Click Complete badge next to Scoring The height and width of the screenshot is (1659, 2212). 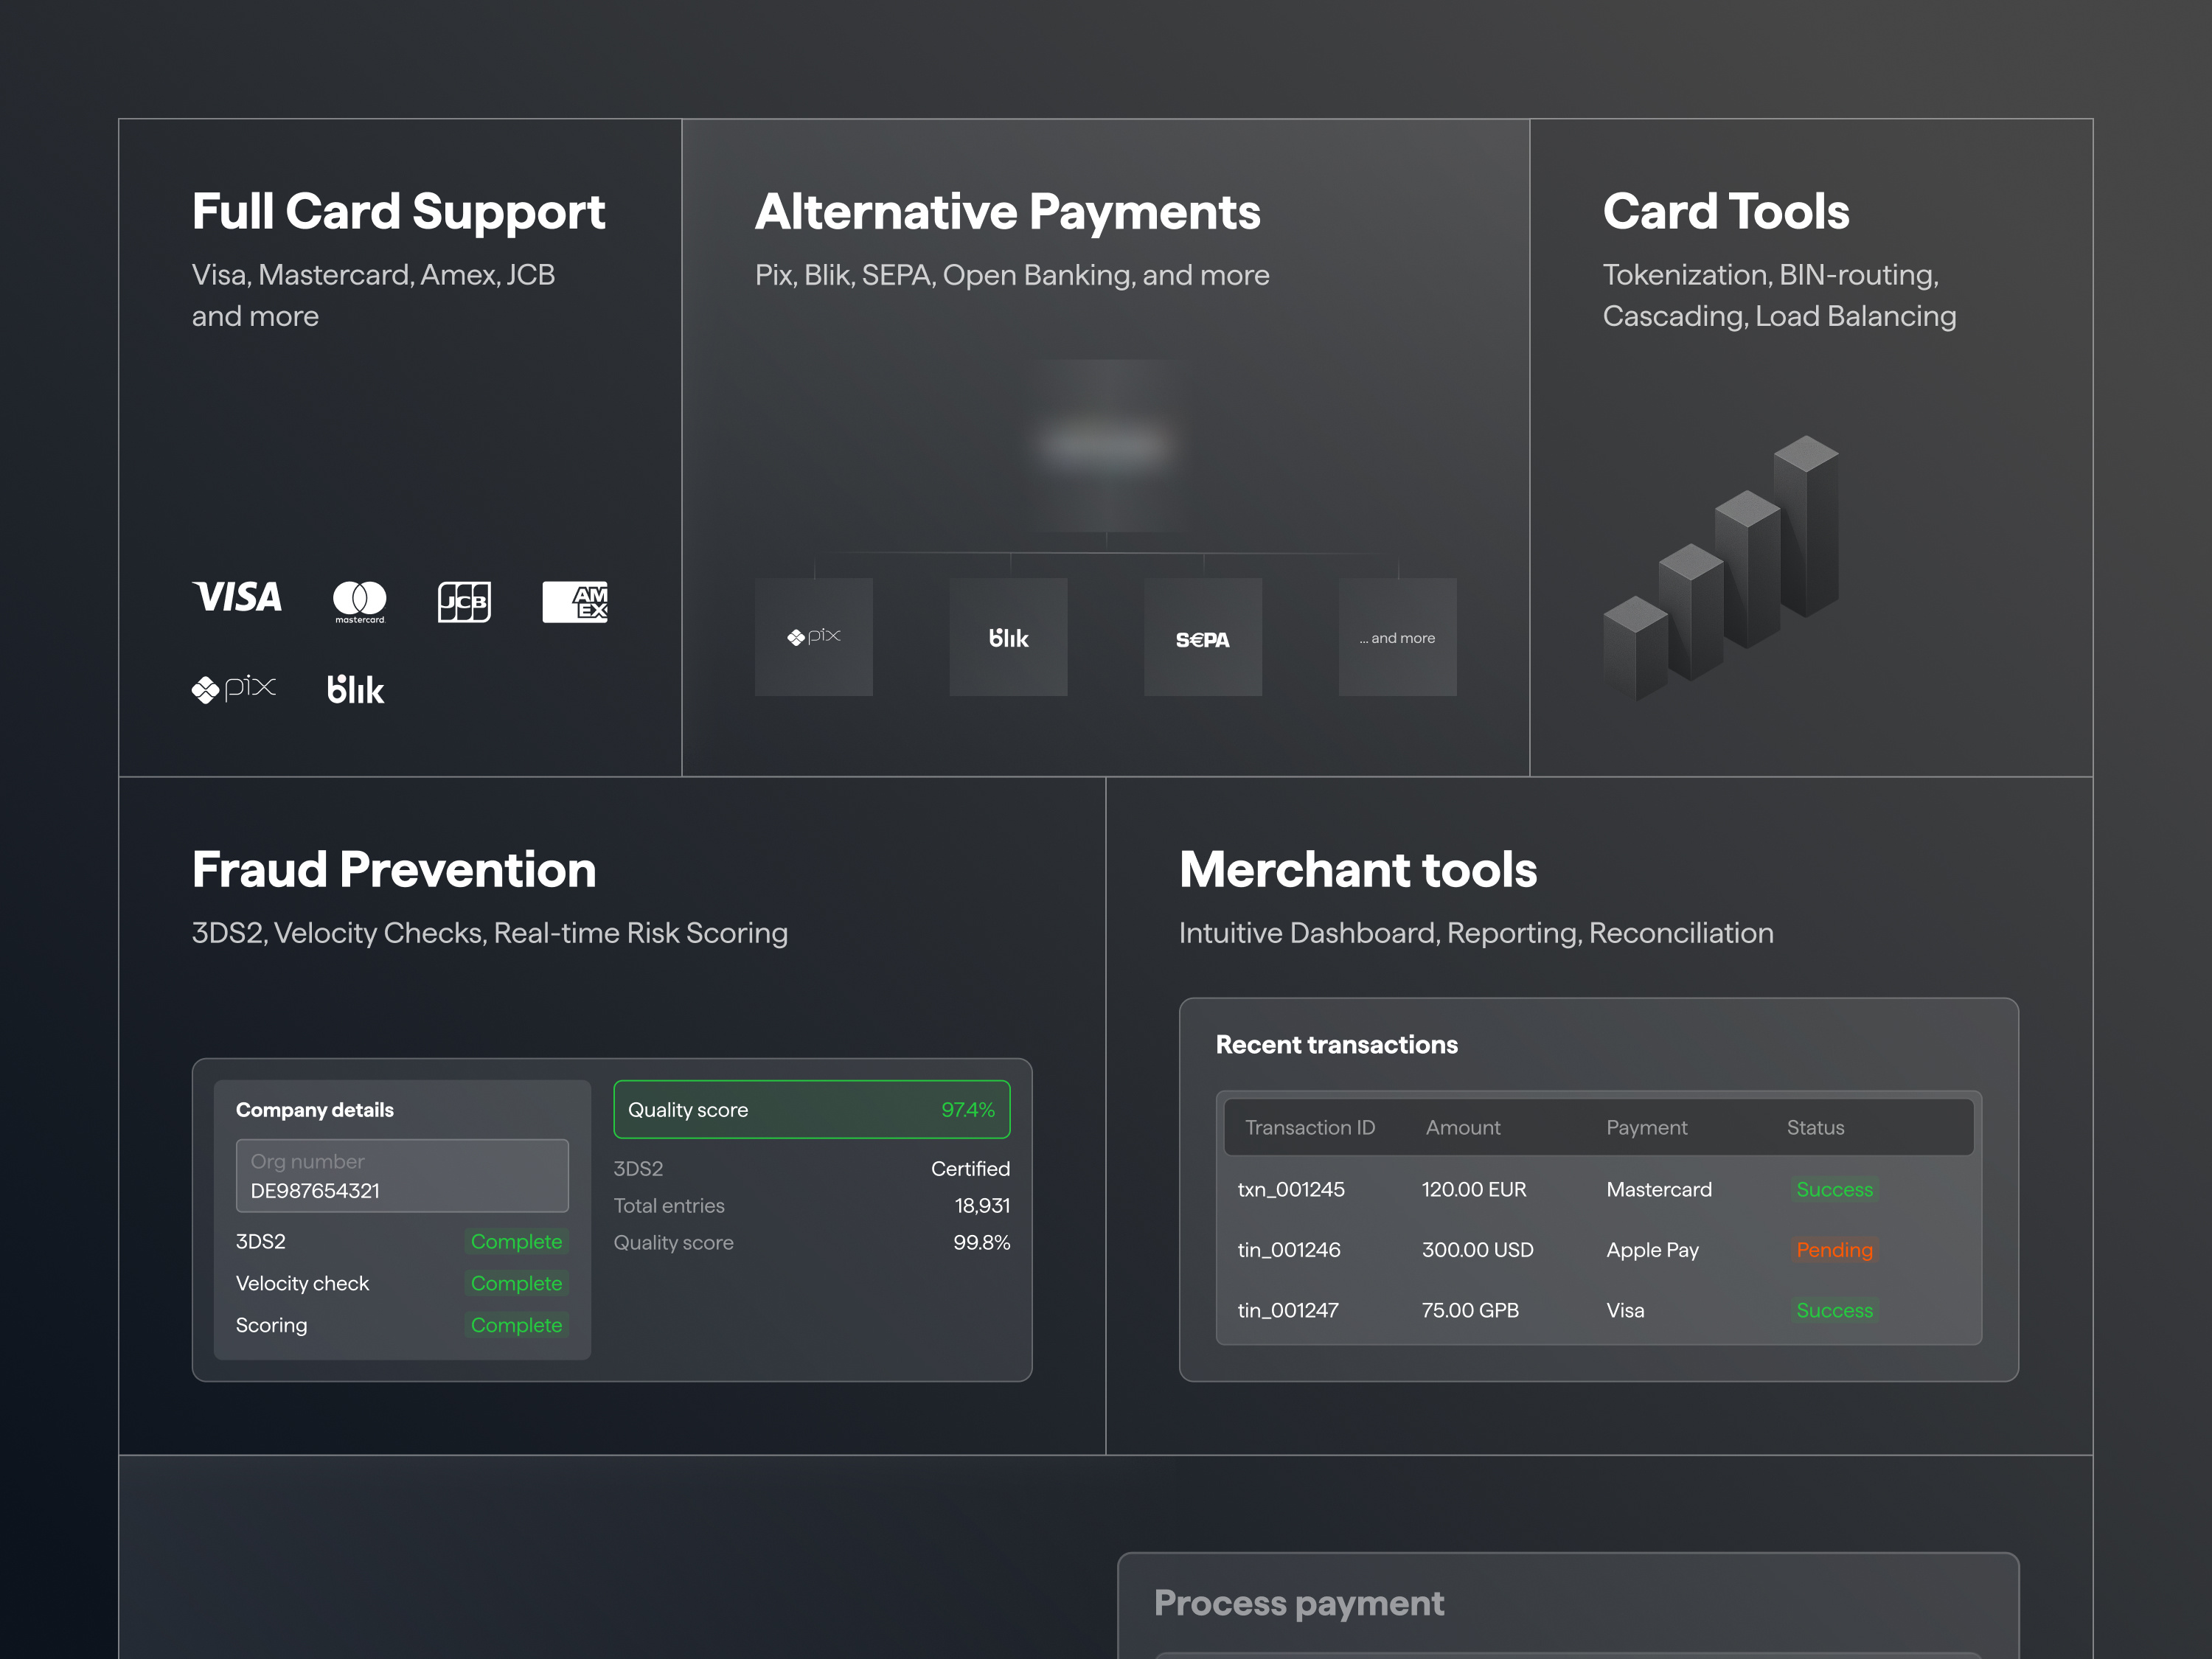[516, 1325]
